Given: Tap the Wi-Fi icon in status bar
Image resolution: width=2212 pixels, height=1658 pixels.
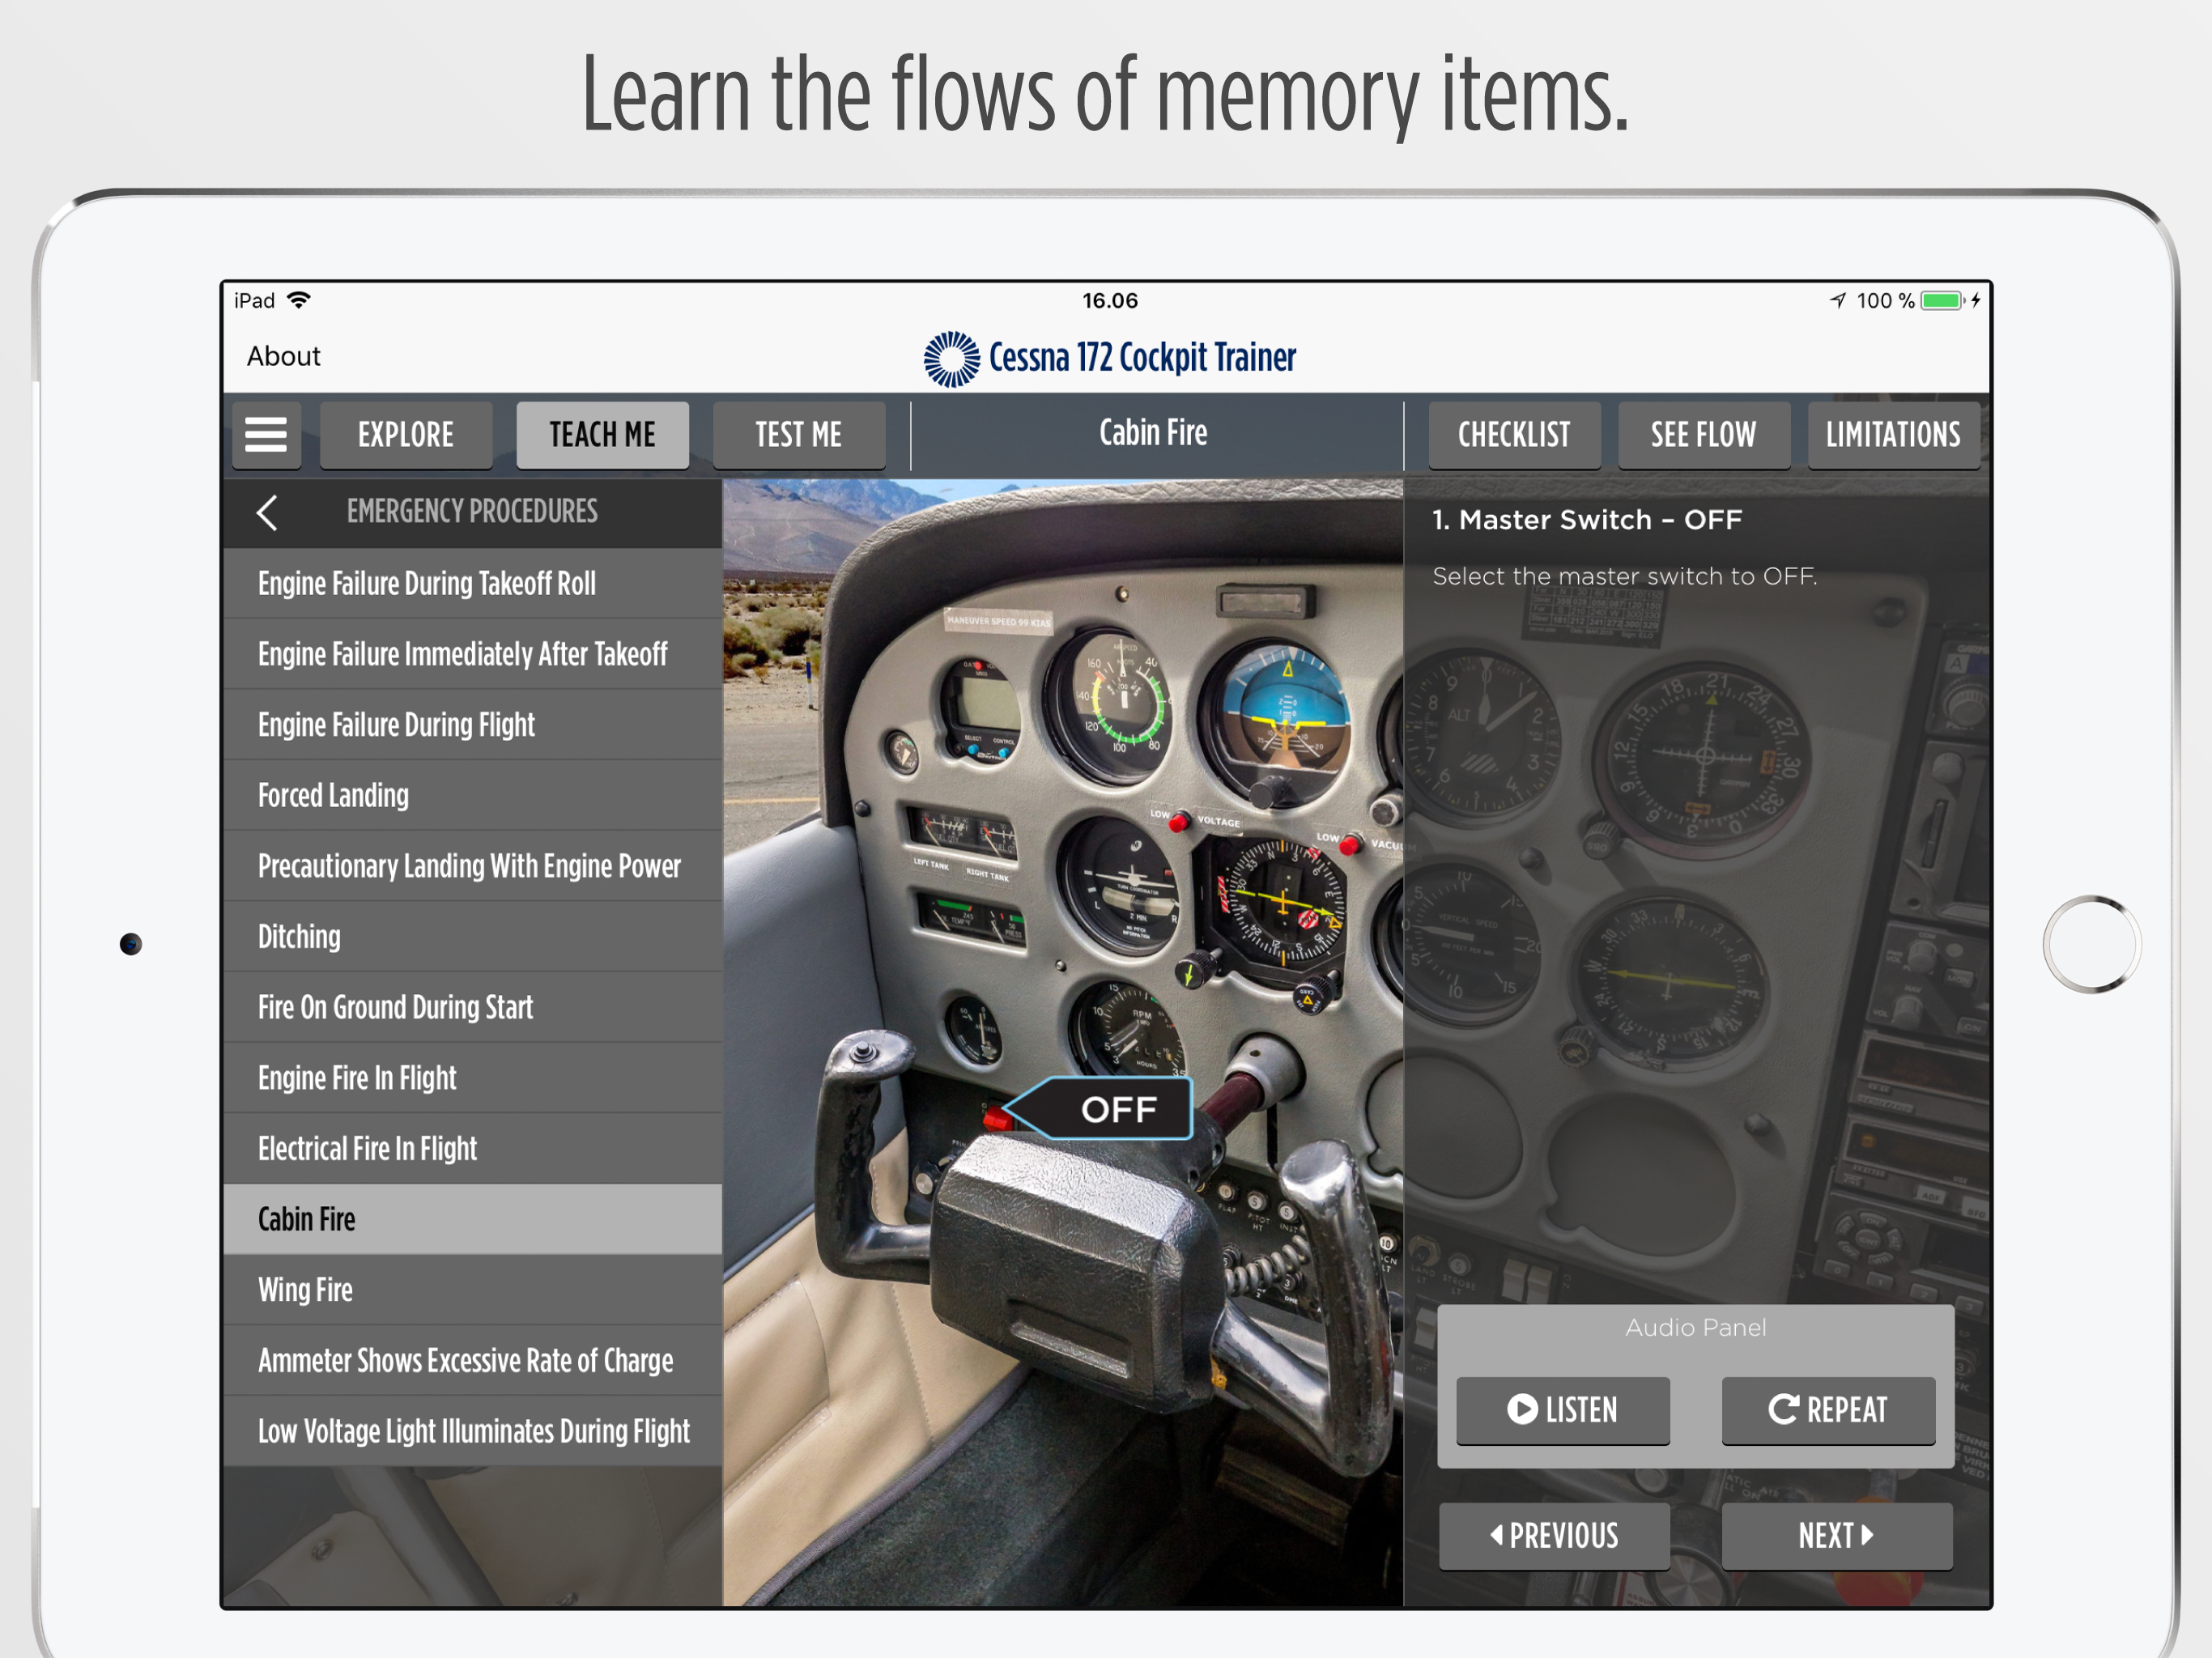Looking at the screenshot, I should 299,300.
